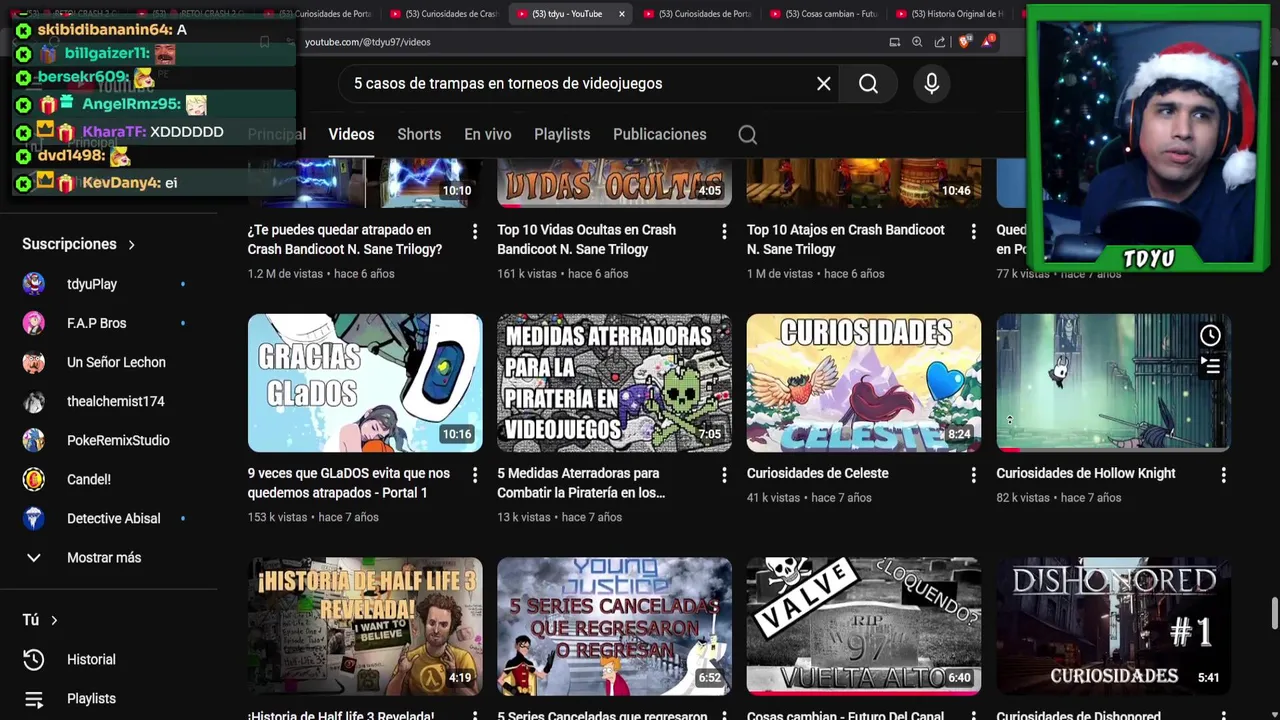Open Curiosidades de Hollow Knight title
The height and width of the screenshot is (720, 1280).
coord(1086,473)
